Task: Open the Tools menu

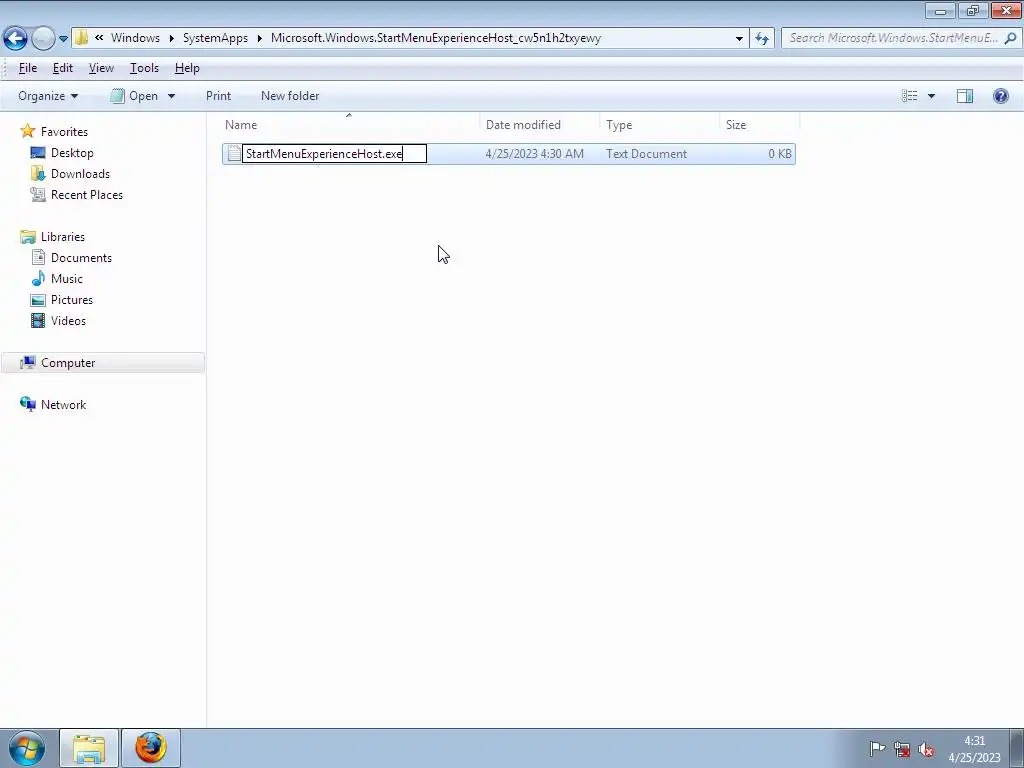Action: (x=144, y=68)
